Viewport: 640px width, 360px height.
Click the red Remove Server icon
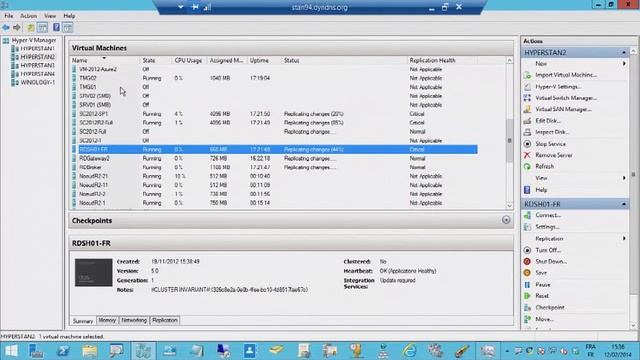click(527, 155)
